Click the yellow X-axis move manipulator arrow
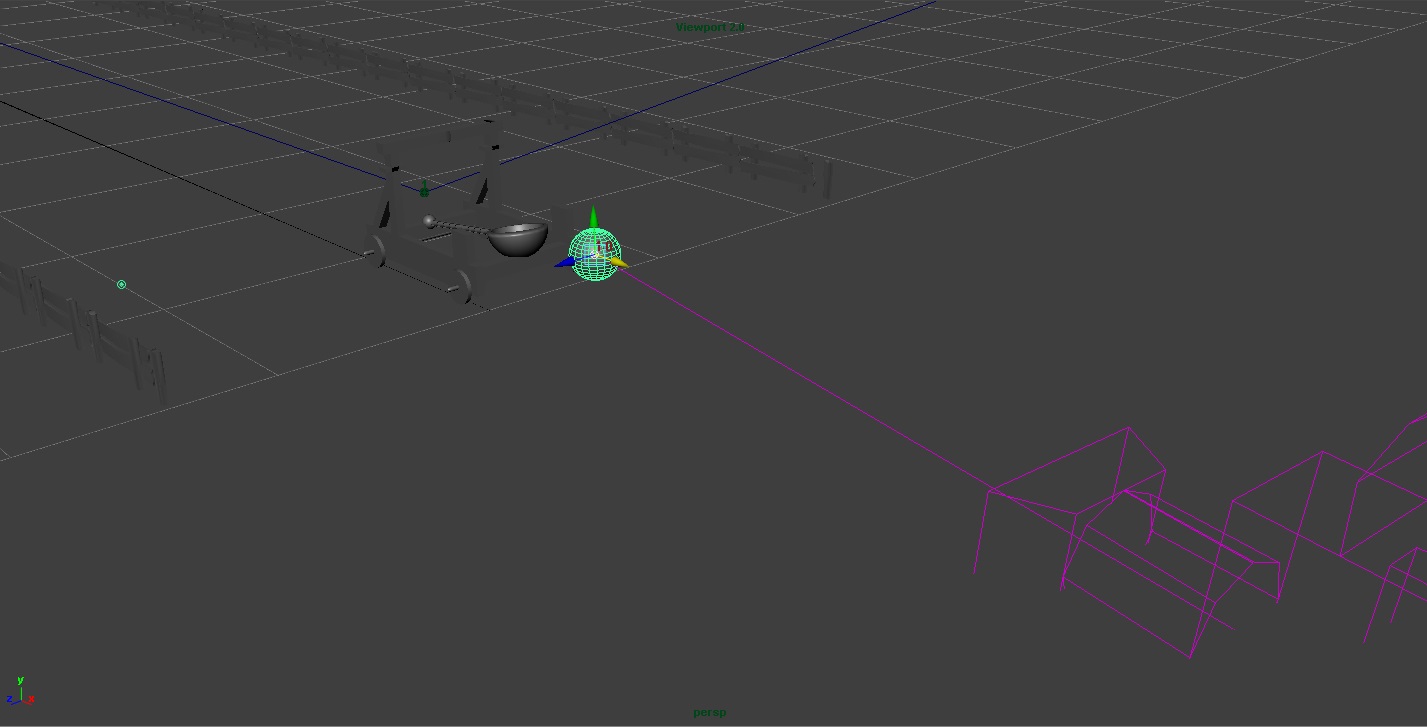Viewport: 1427px width, 727px height. [x=619, y=263]
